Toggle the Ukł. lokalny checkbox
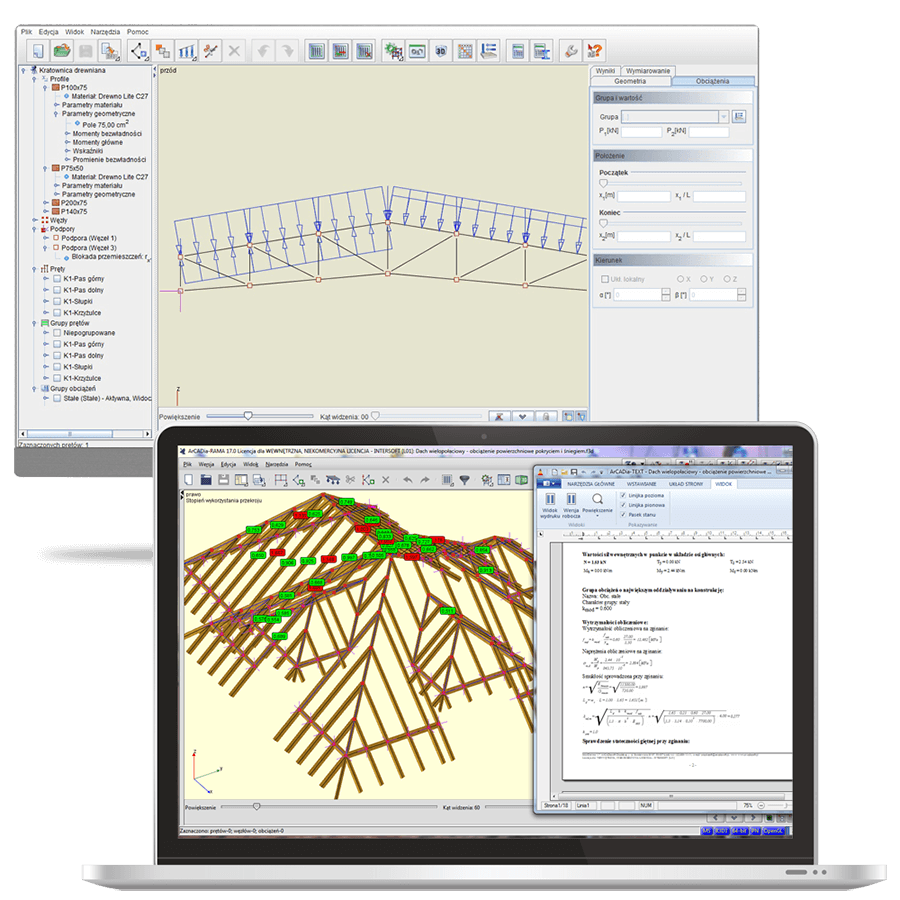This screenshot has height=900, width=900. 605,279
